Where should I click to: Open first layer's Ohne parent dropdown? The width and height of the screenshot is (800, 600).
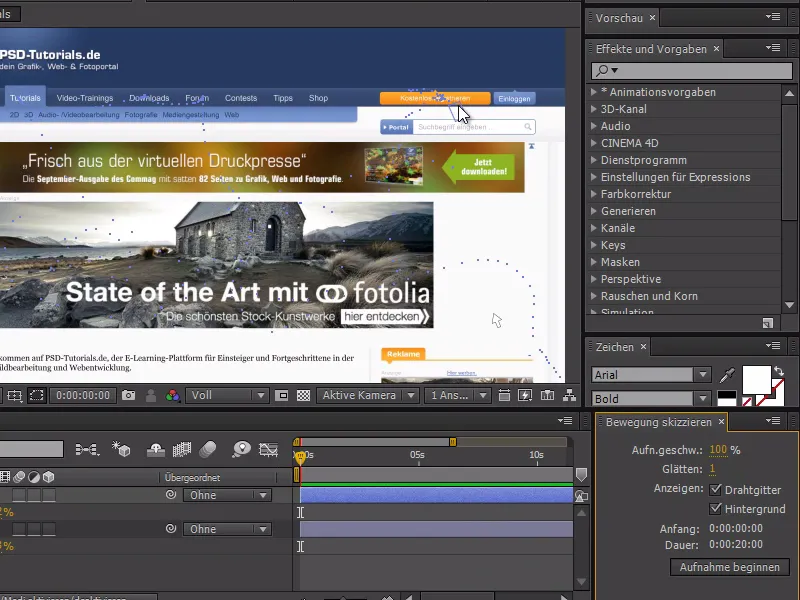click(228, 495)
